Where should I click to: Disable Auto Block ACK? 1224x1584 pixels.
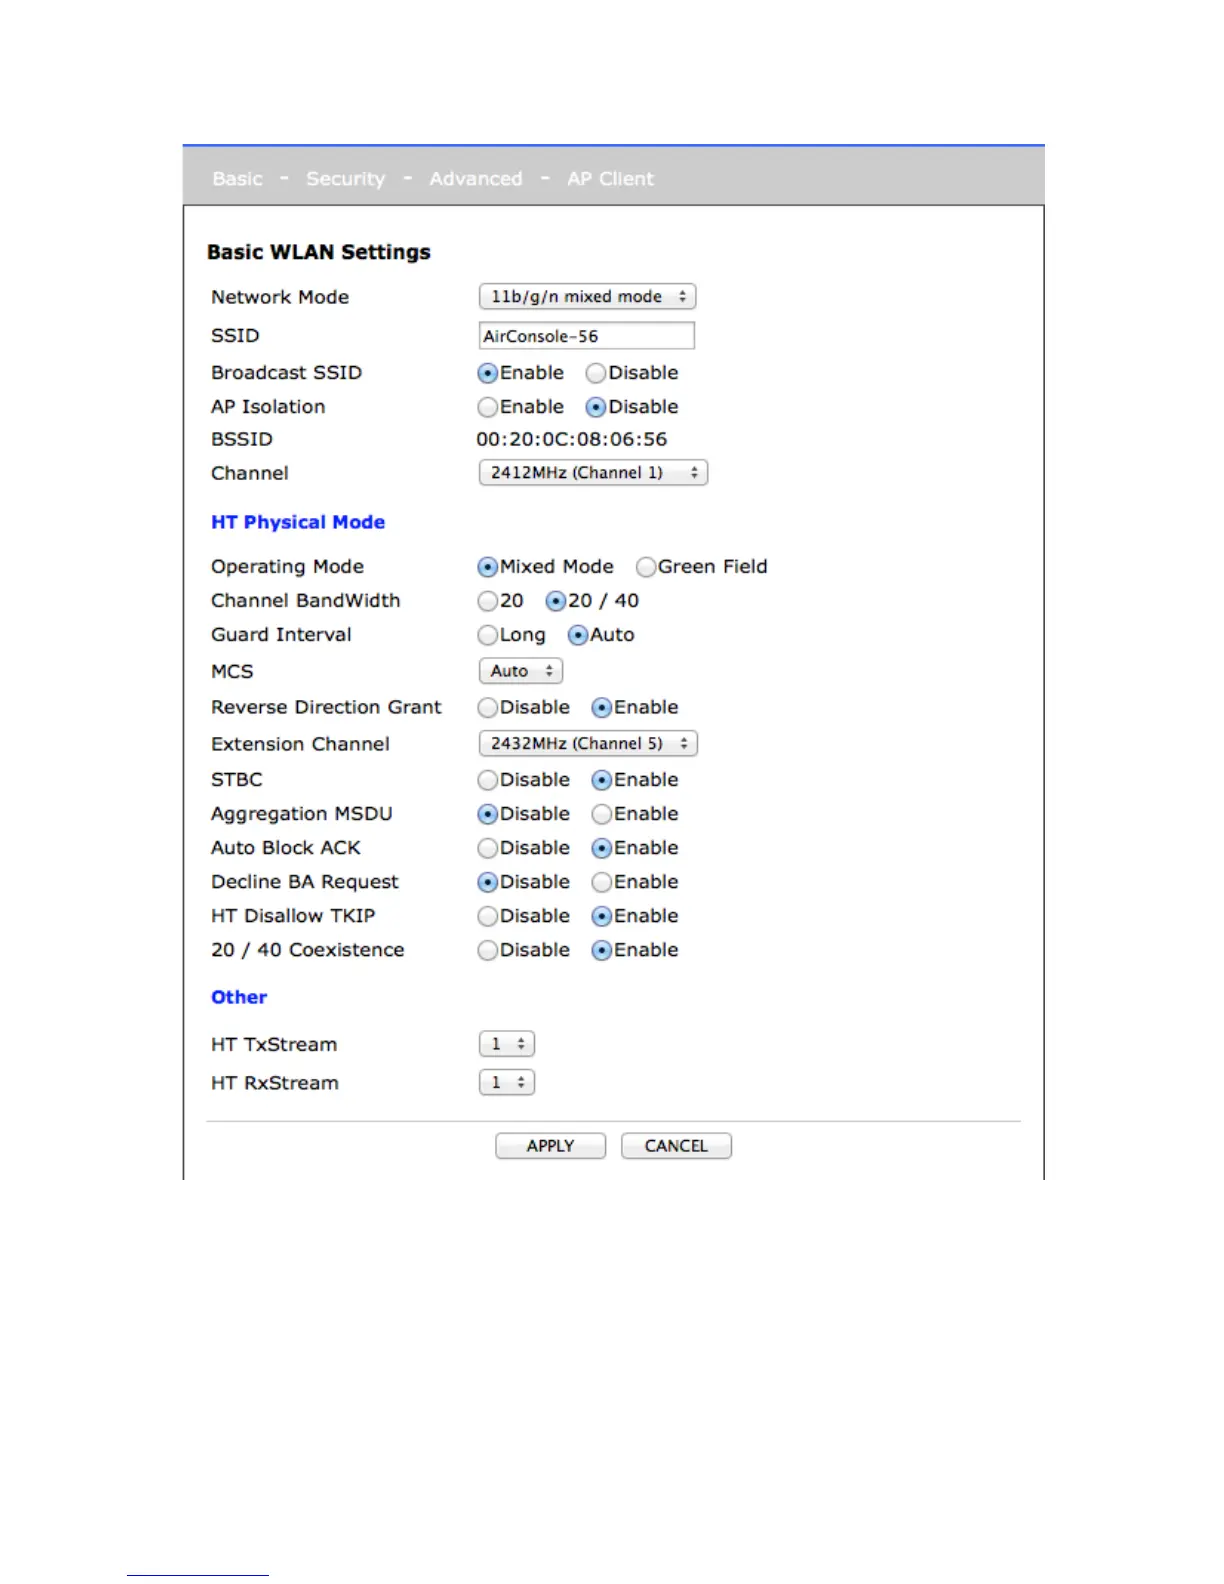[487, 848]
